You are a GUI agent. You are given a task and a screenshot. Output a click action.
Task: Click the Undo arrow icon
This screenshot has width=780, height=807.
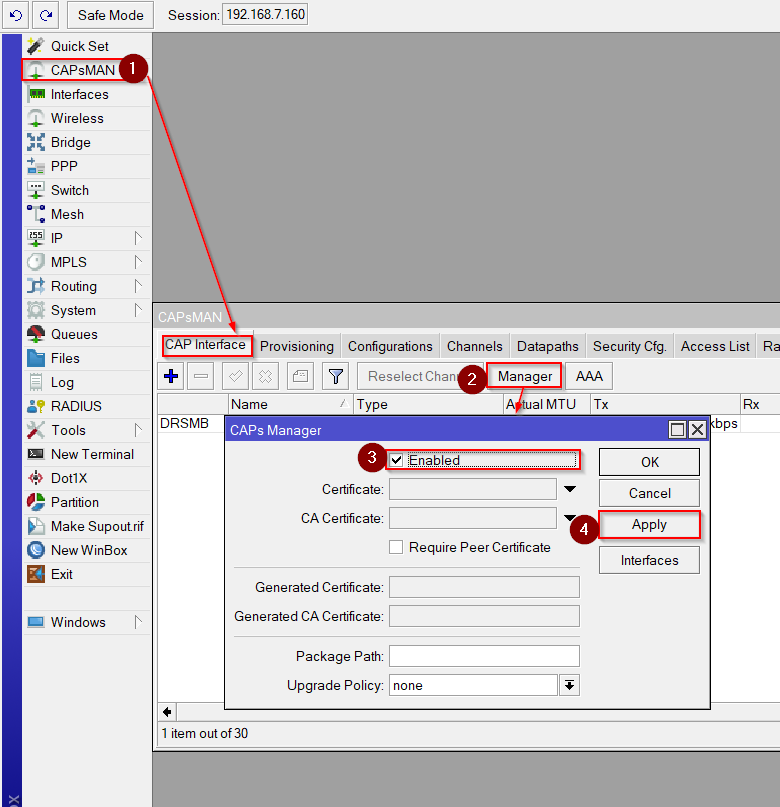pos(14,15)
